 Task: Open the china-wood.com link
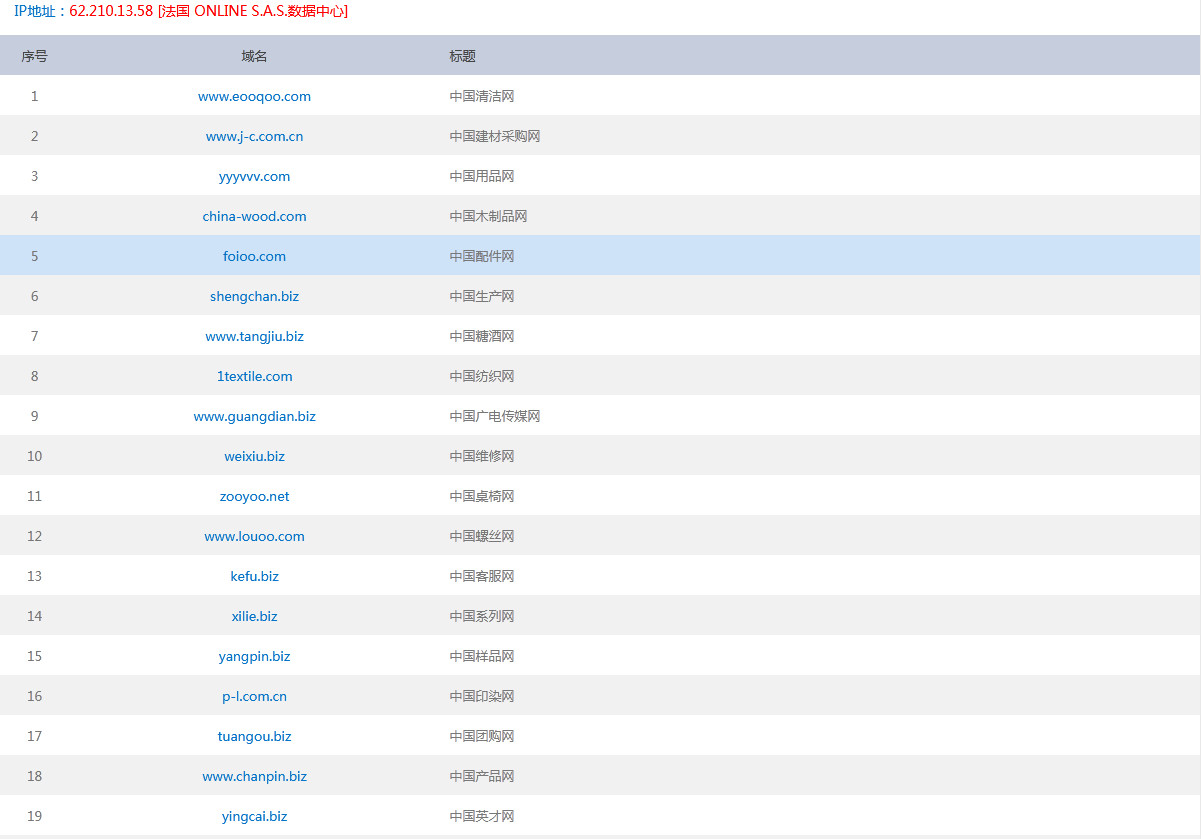pyautogui.click(x=254, y=216)
